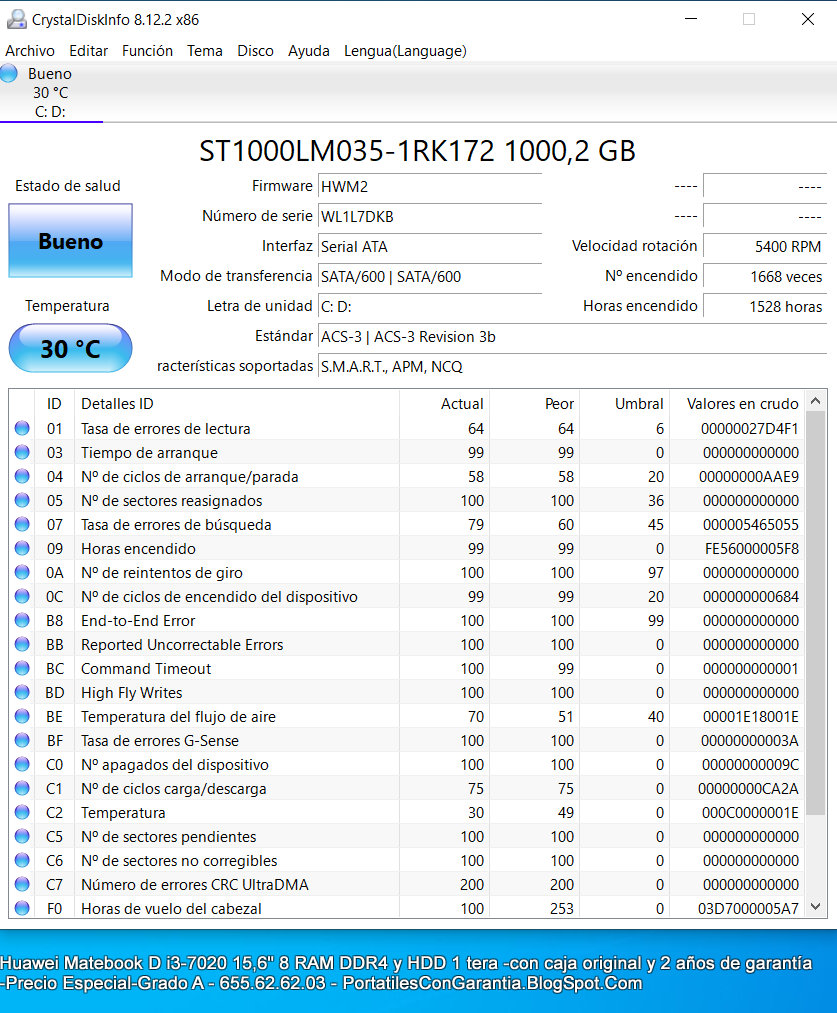The height and width of the screenshot is (1013, 837).
Task: Click the scroll up arrow of SMART table
Action: click(x=816, y=401)
